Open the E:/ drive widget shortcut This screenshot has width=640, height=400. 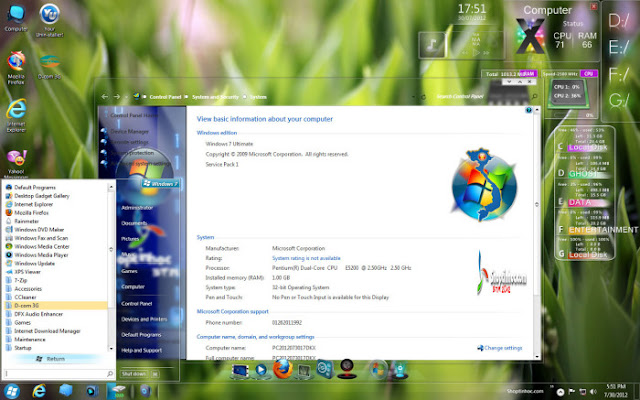(619, 47)
